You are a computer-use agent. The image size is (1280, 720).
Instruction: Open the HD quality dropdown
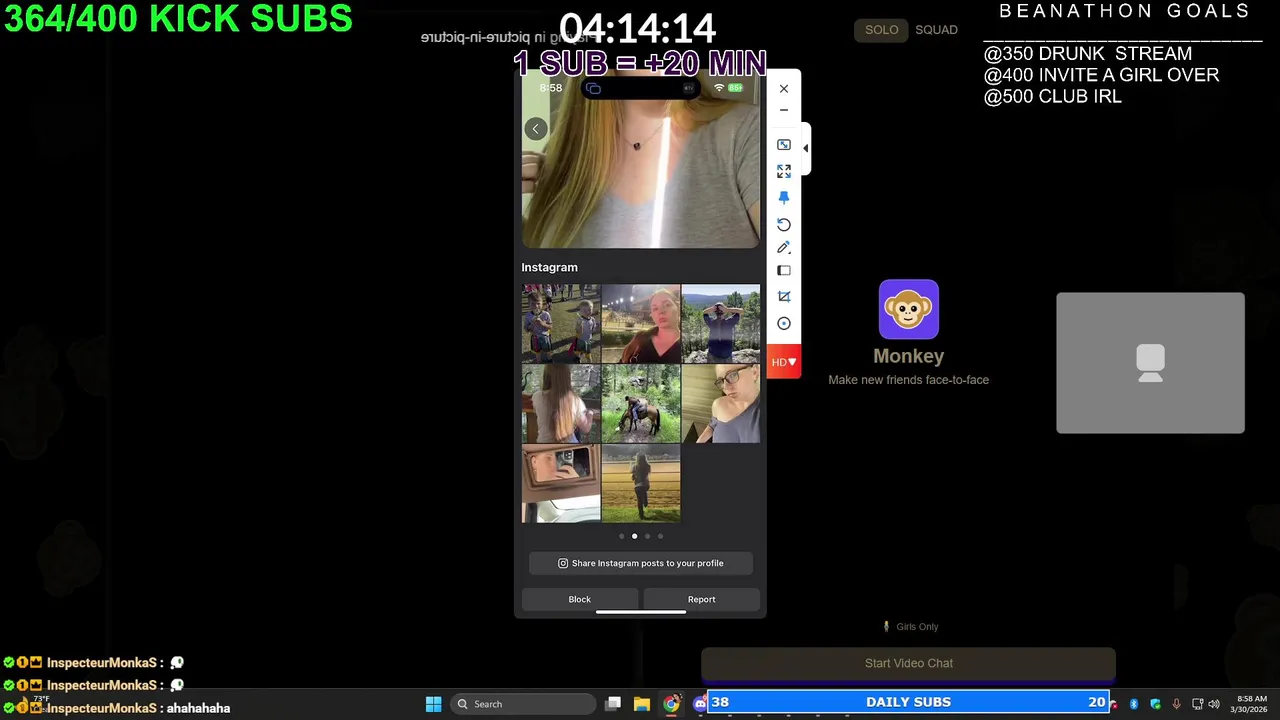click(784, 362)
